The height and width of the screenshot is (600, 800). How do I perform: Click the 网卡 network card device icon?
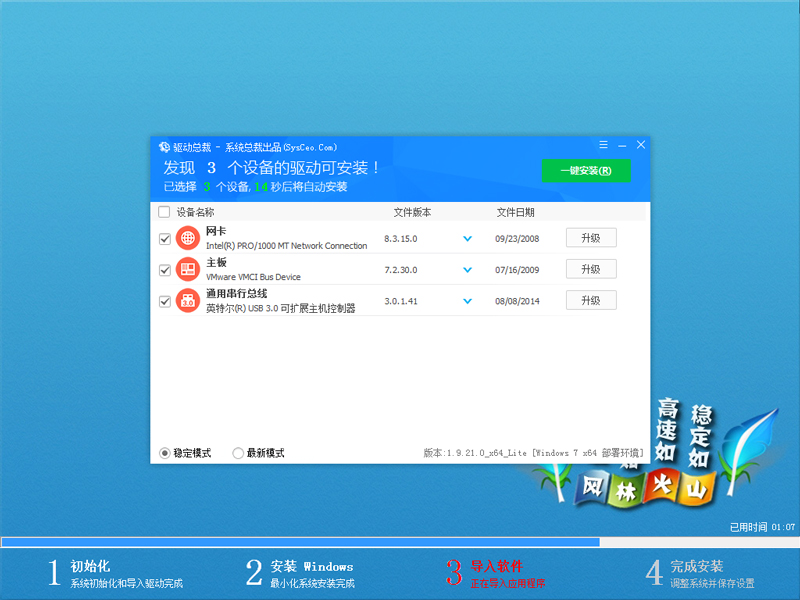187,238
